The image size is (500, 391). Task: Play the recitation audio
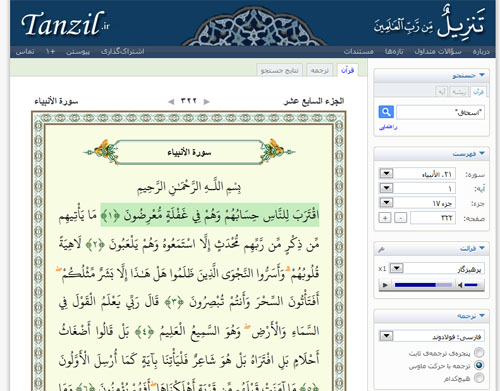coord(385,285)
